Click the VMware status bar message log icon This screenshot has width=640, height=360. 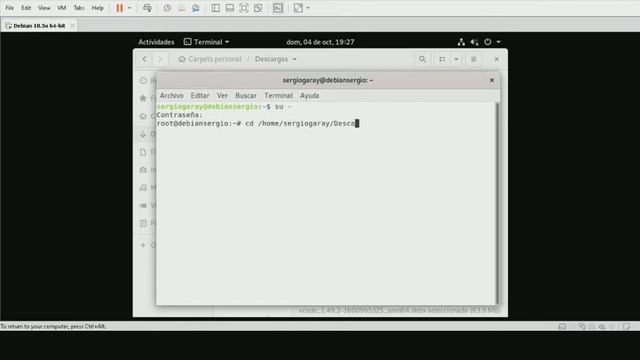tap(627, 327)
